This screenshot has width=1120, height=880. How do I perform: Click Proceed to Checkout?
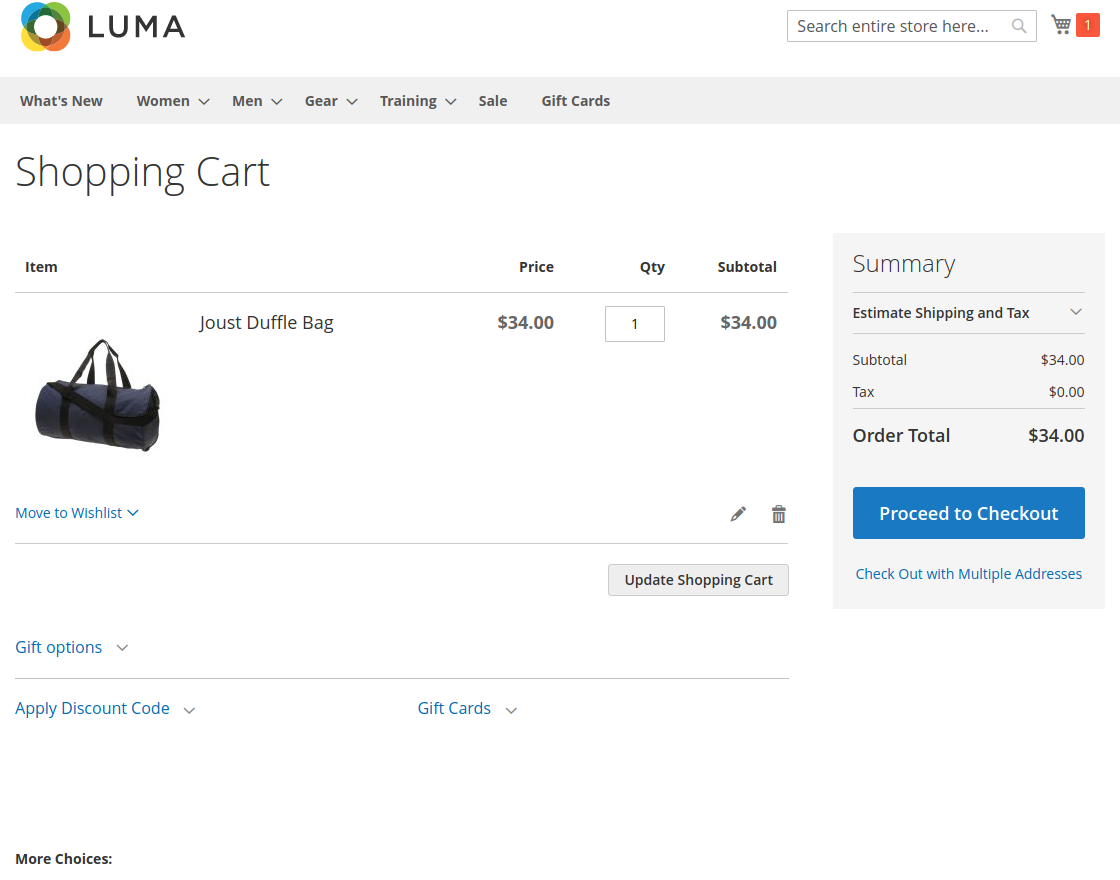coord(968,513)
